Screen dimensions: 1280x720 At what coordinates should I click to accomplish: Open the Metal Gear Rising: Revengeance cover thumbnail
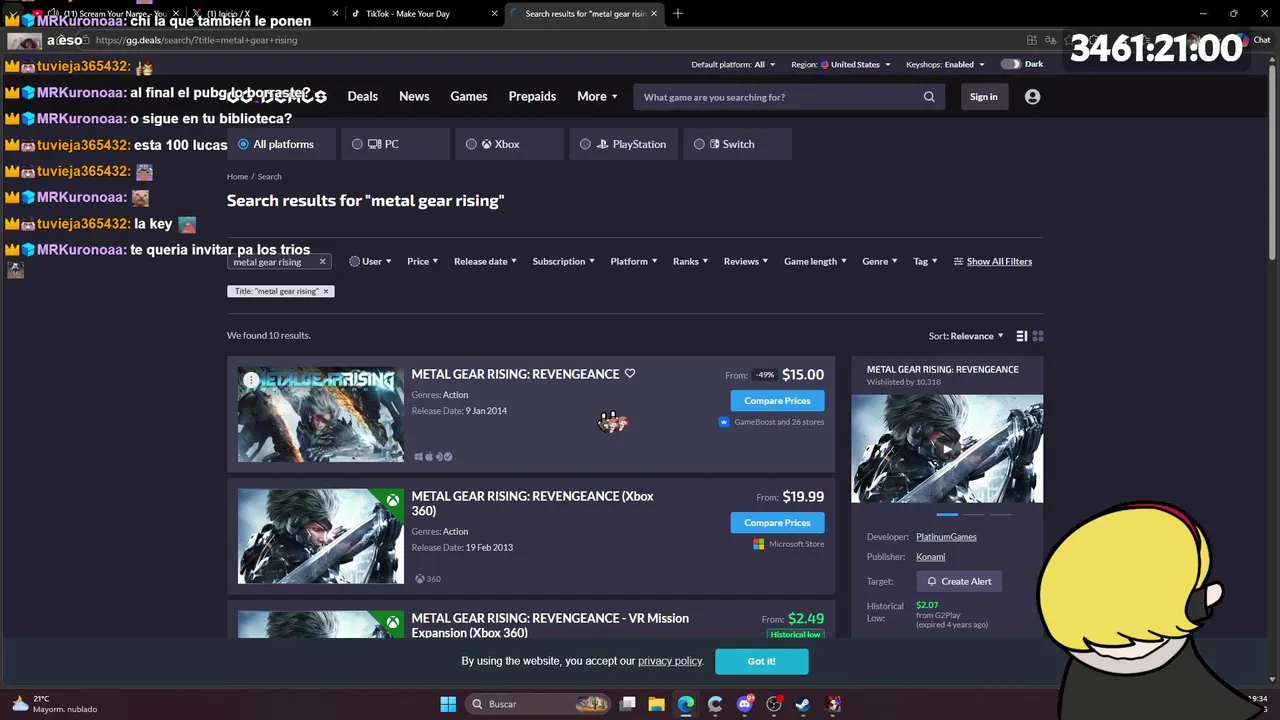click(x=321, y=415)
